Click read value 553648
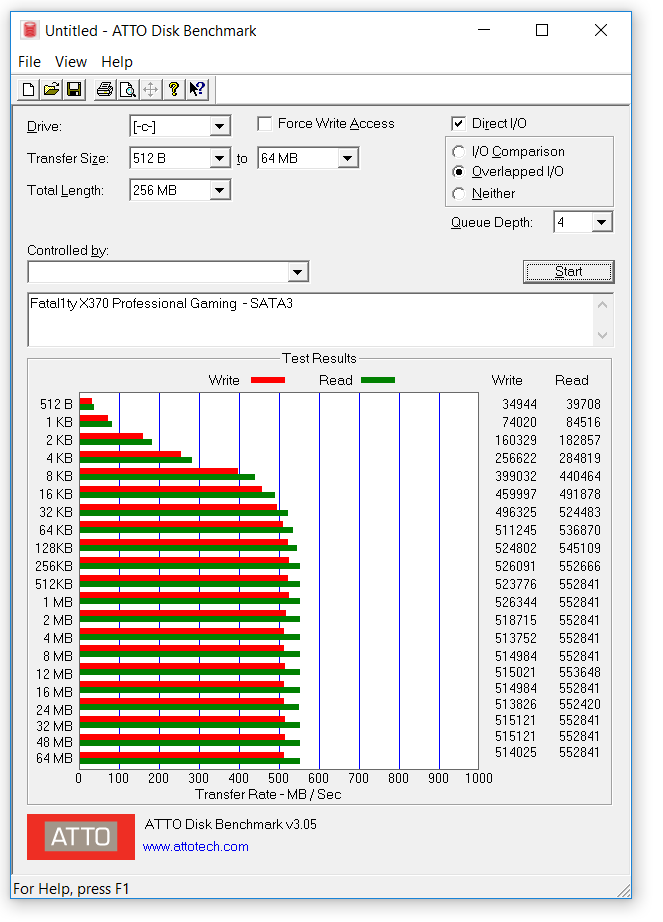This screenshot has width=663, height=922. (x=580, y=672)
